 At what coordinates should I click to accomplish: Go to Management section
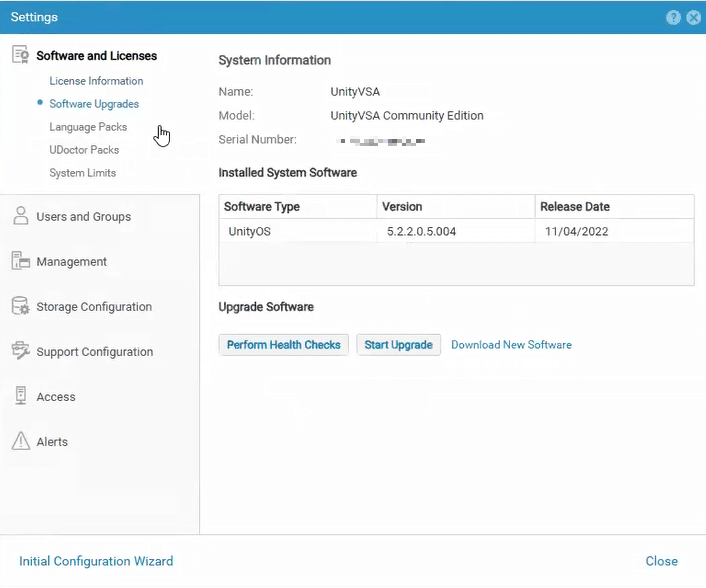coord(72,262)
